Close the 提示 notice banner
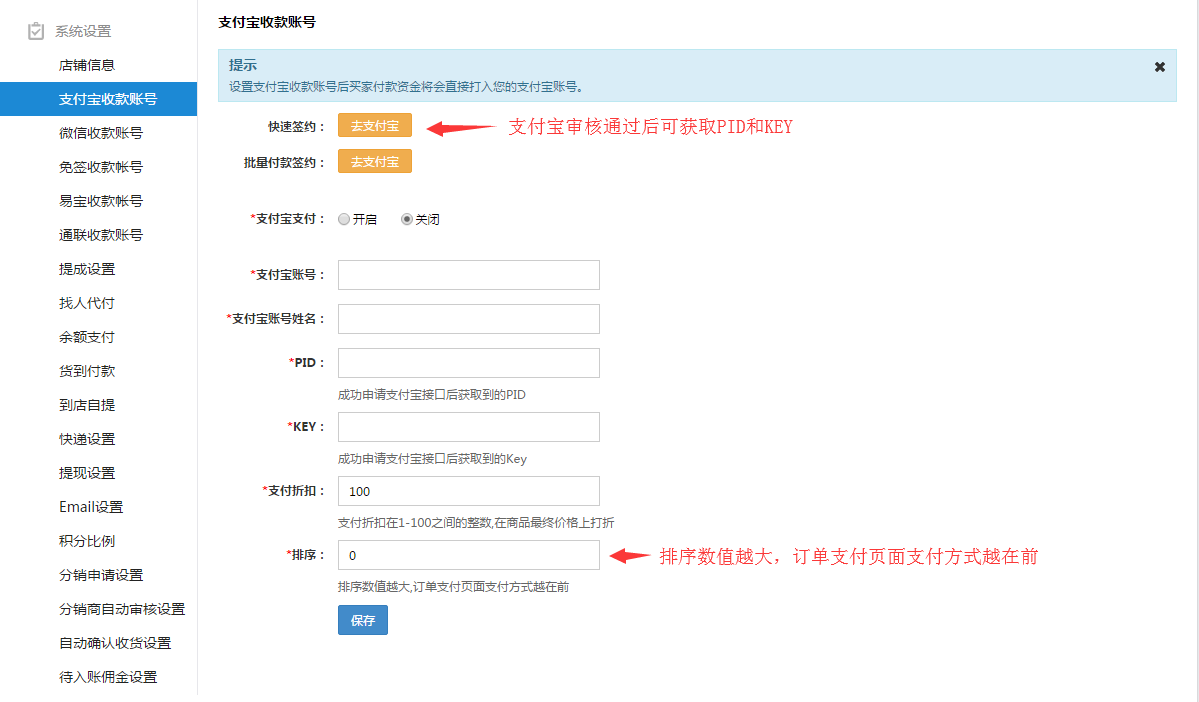This screenshot has height=702, width=1199. click(x=1160, y=67)
